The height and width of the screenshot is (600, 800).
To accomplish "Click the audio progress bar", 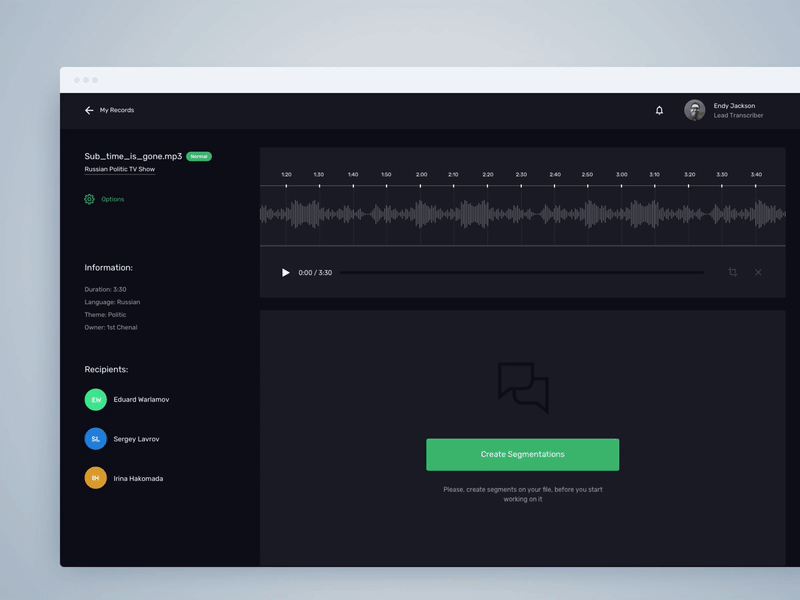I will click(x=521, y=272).
